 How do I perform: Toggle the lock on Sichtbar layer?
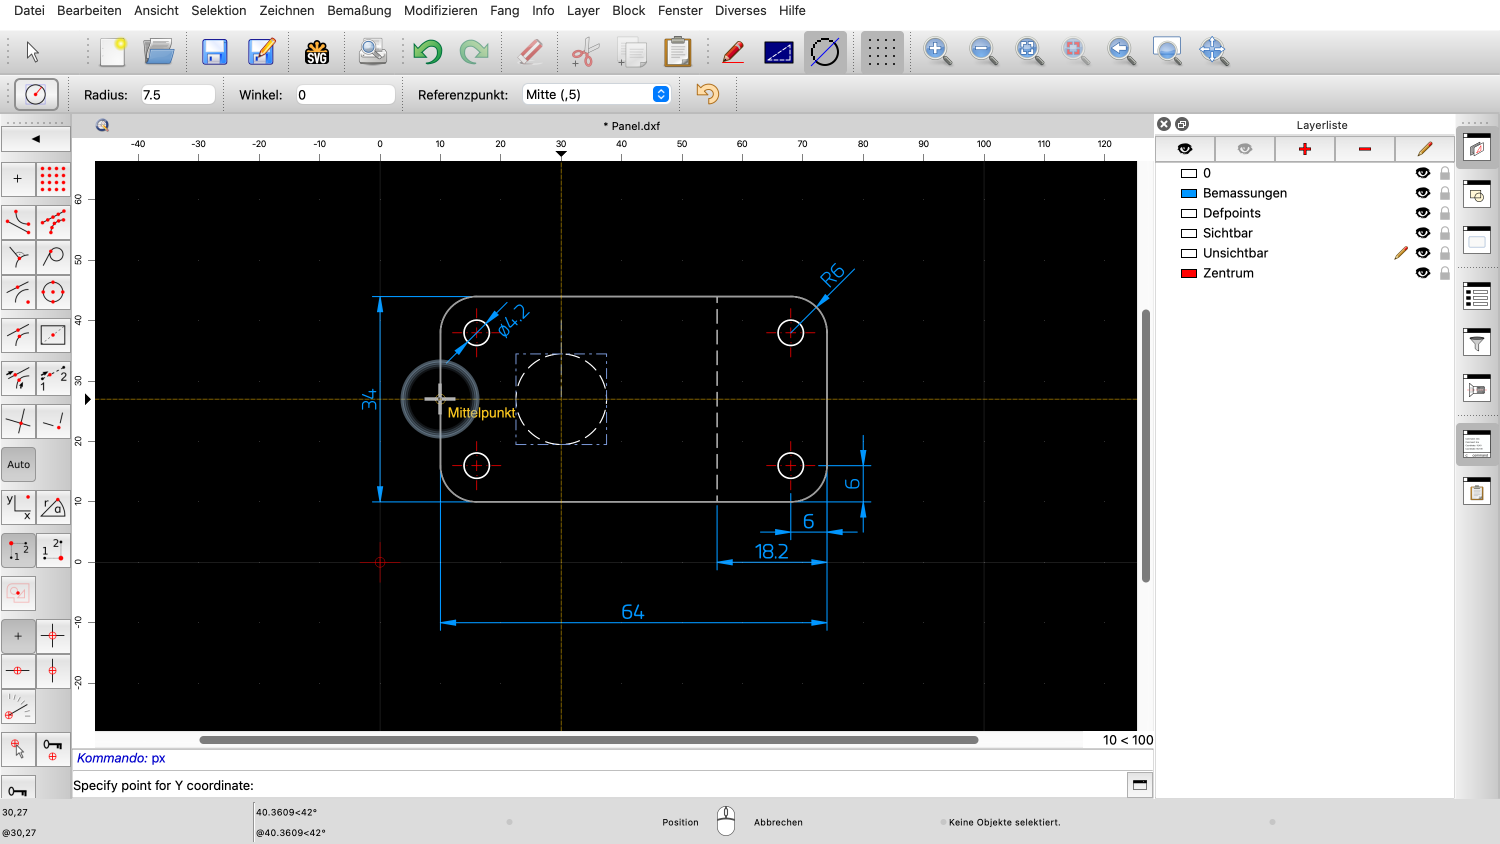click(1445, 233)
